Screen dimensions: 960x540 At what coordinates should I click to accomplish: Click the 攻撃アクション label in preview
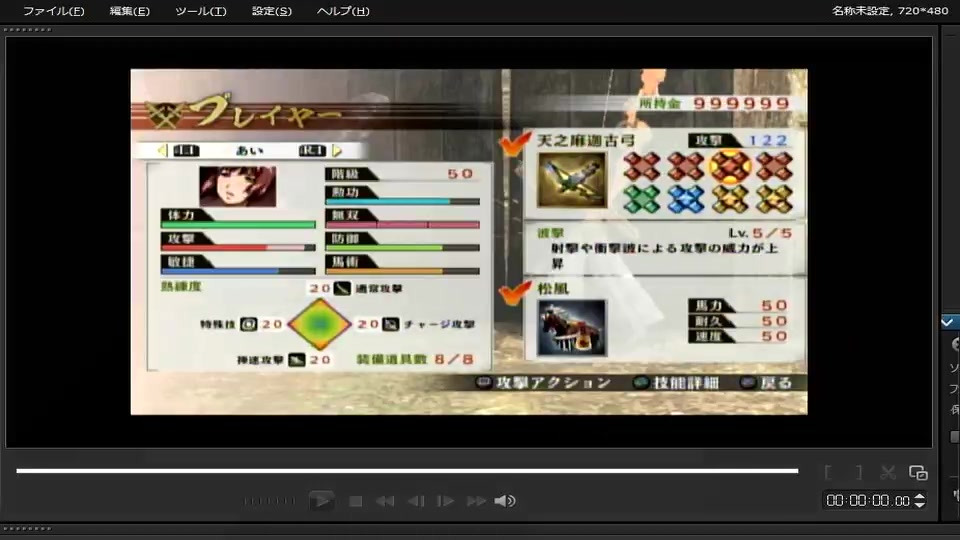[x=553, y=383]
